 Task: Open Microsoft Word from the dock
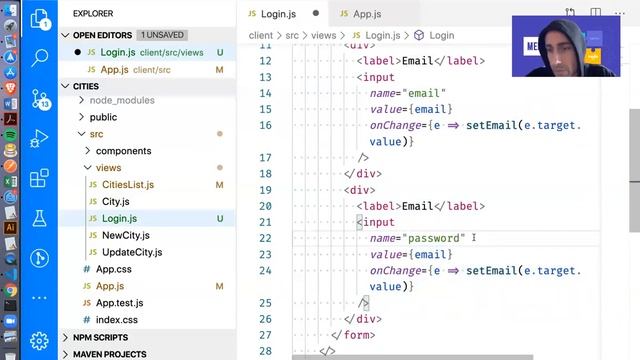tap(11, 103)
